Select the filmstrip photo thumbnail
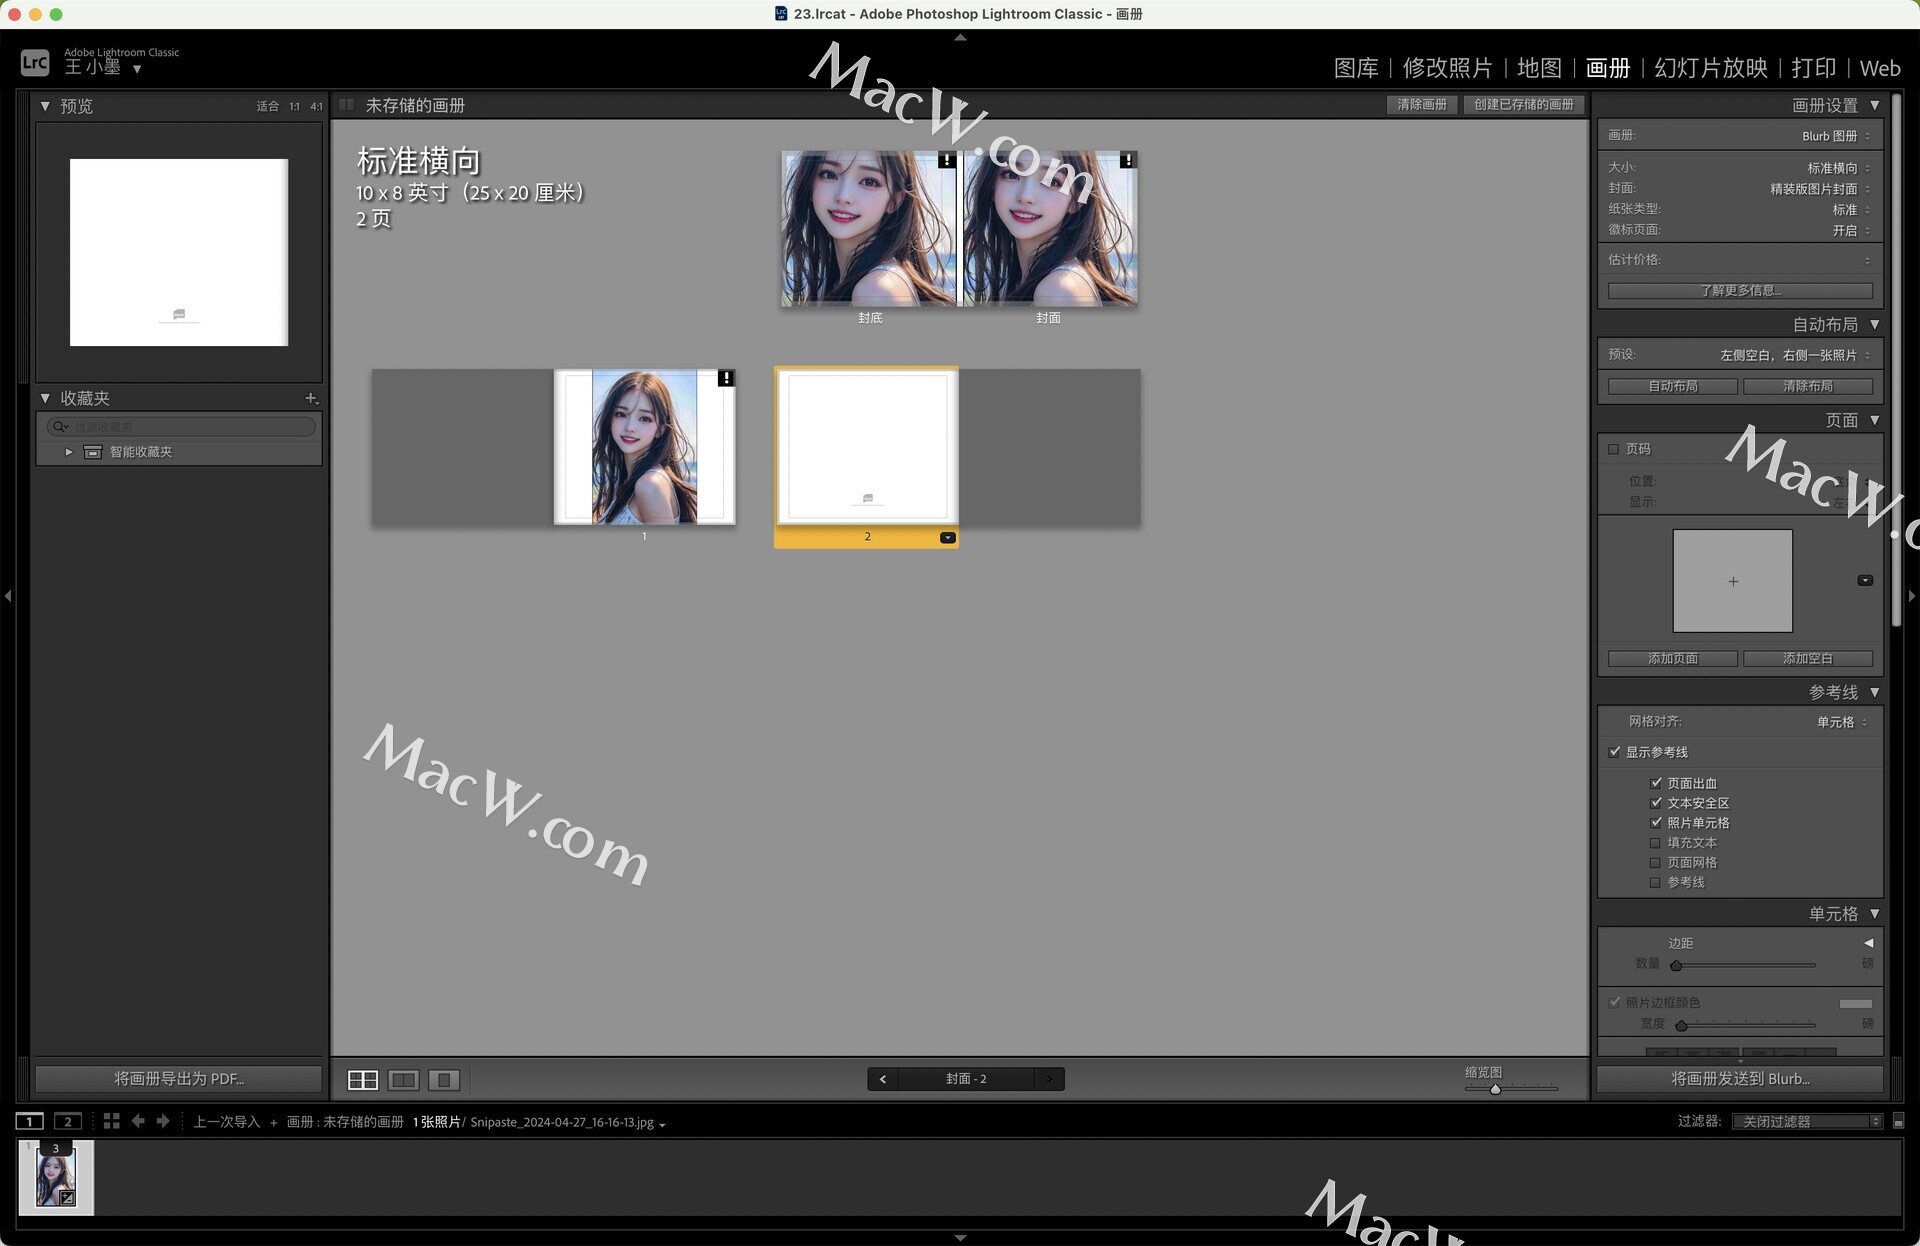This screenshot has height=1246, width=1920. pos(56,1179)
